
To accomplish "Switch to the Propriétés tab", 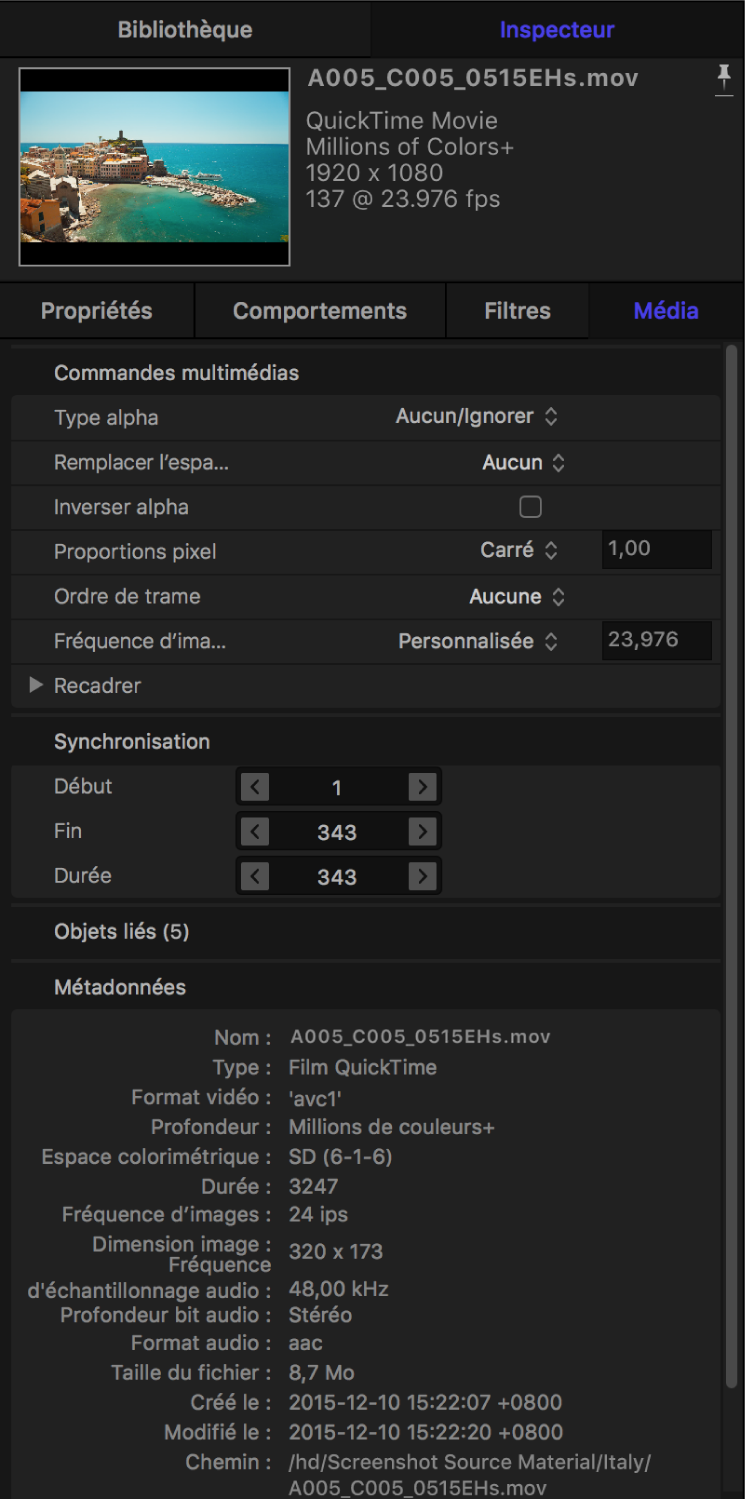I will tap(97, 311).
